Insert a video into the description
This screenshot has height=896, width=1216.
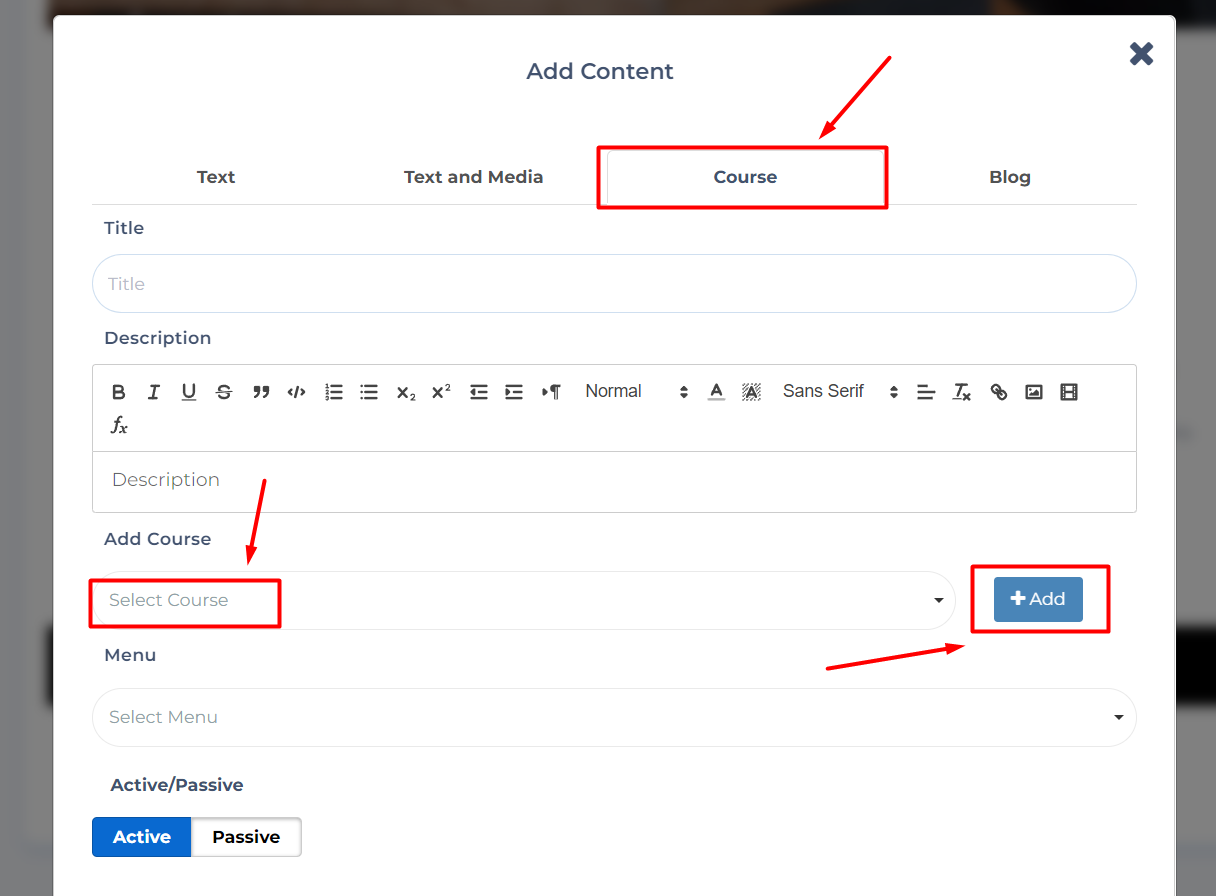tap(1069, 392)
